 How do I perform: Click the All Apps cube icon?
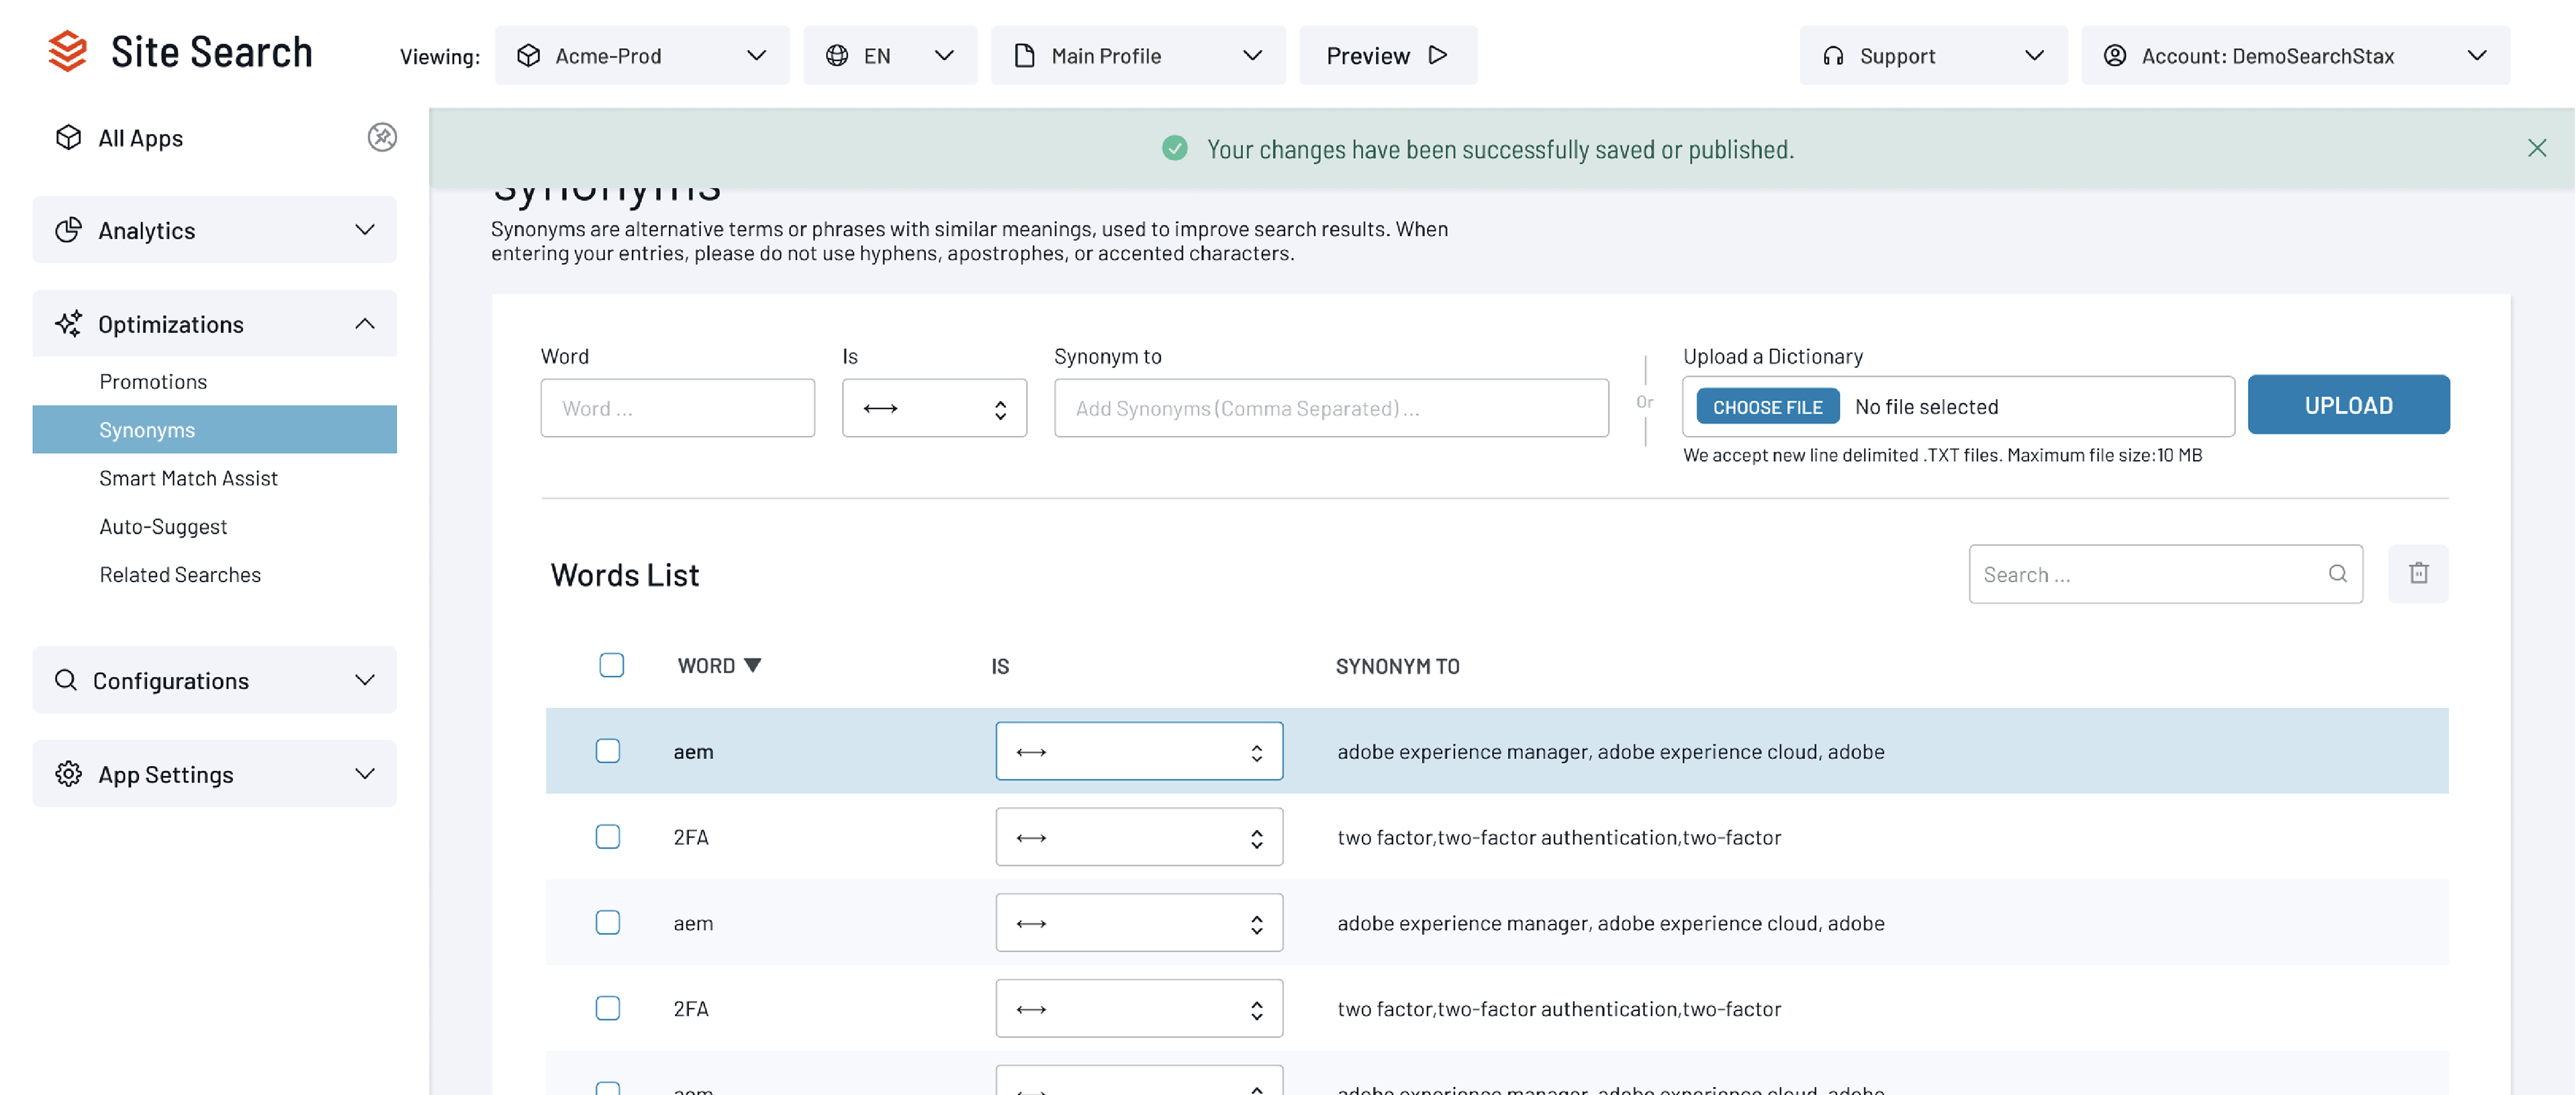click(68, 138)
